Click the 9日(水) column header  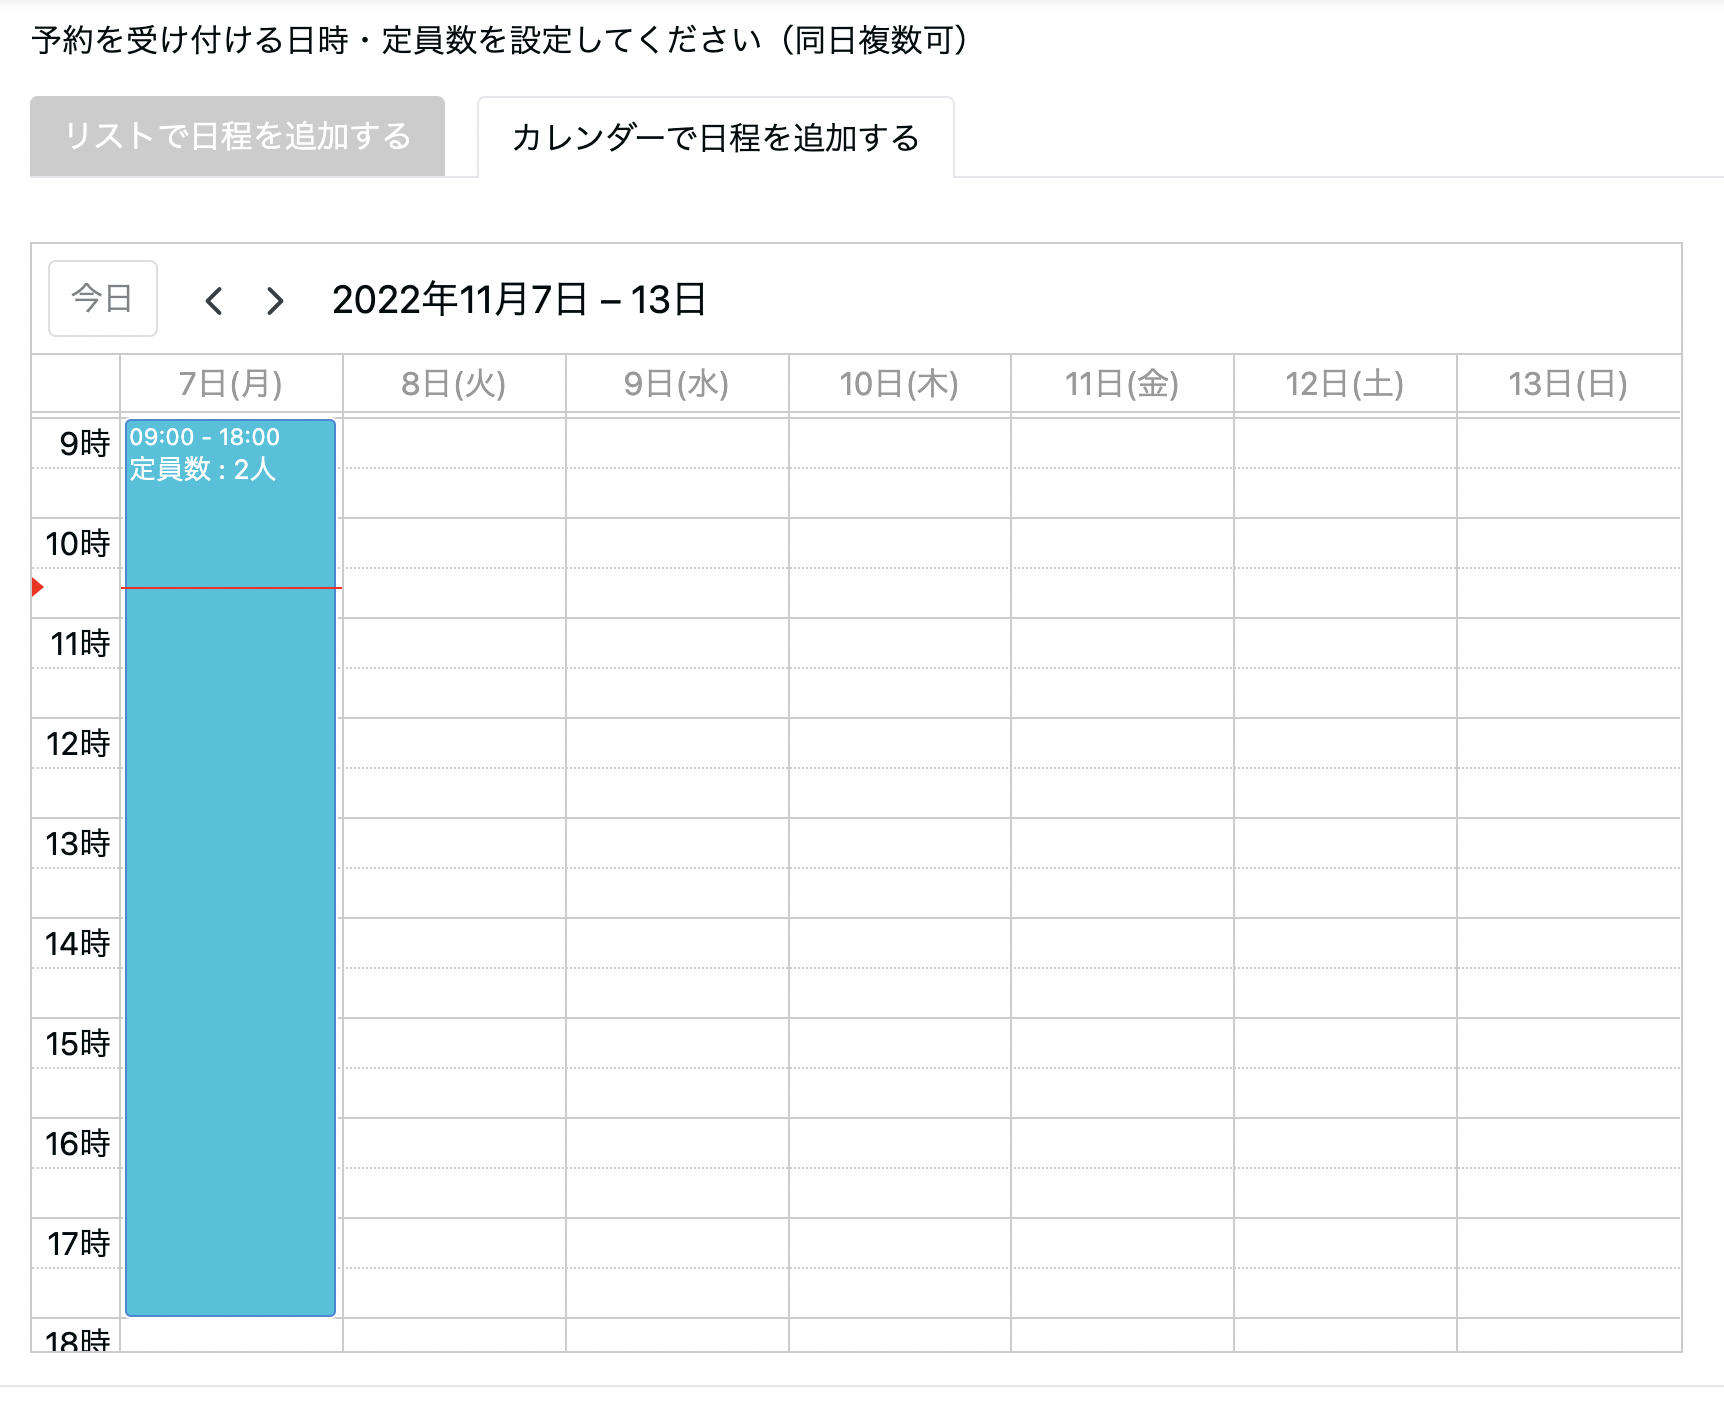click(x=677, y=384)
